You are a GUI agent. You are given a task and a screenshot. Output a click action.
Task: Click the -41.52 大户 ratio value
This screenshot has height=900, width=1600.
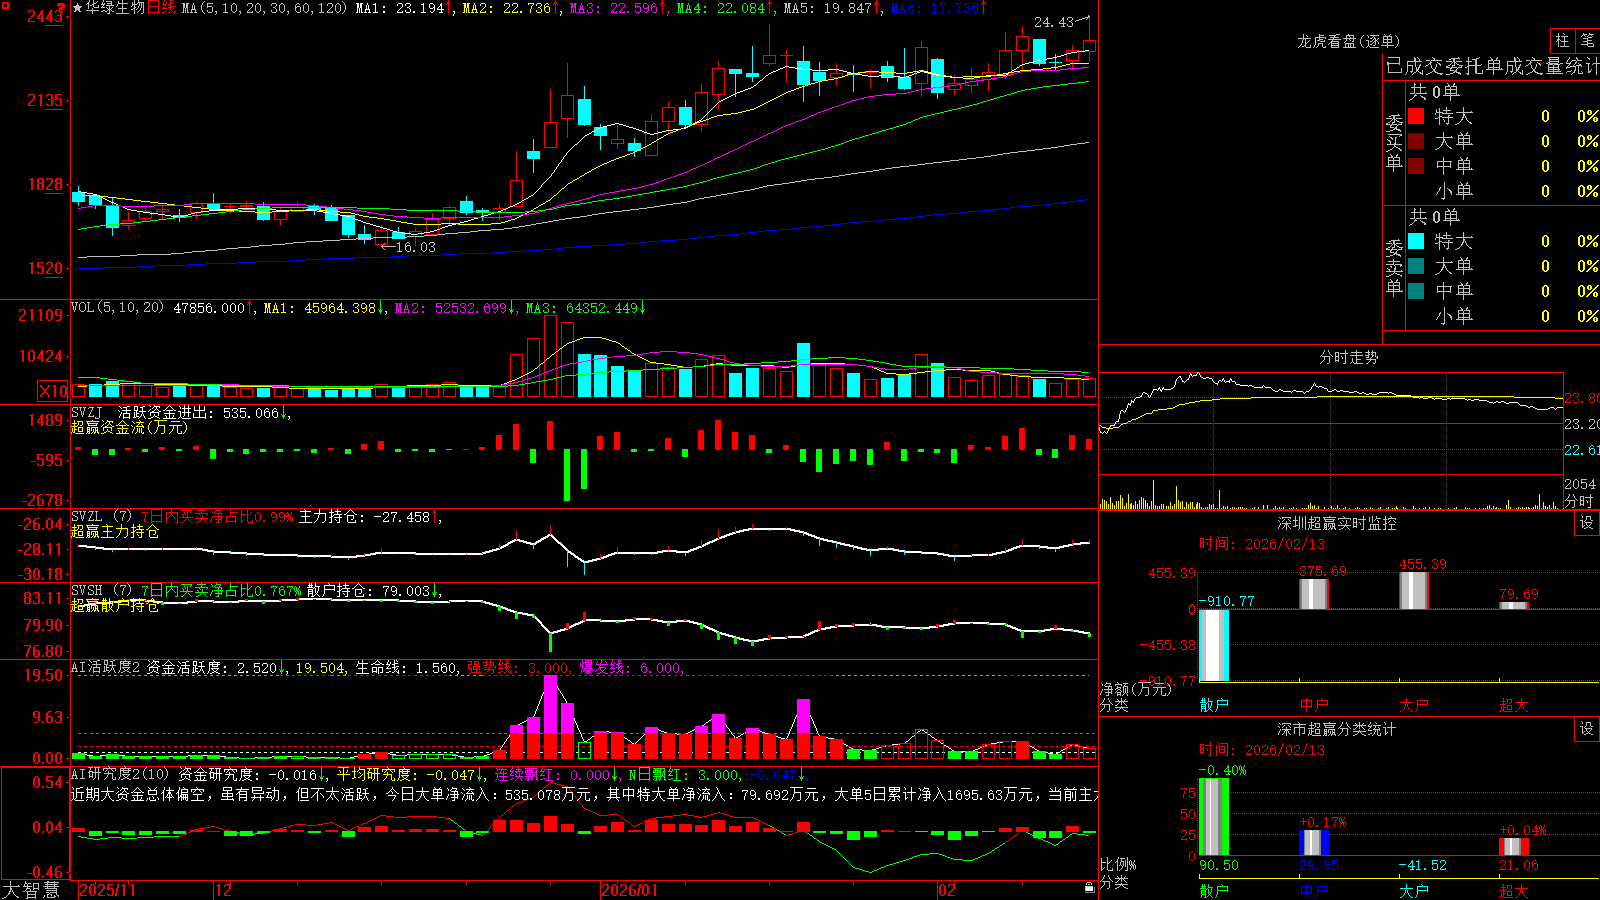(x=1422, y=865)
